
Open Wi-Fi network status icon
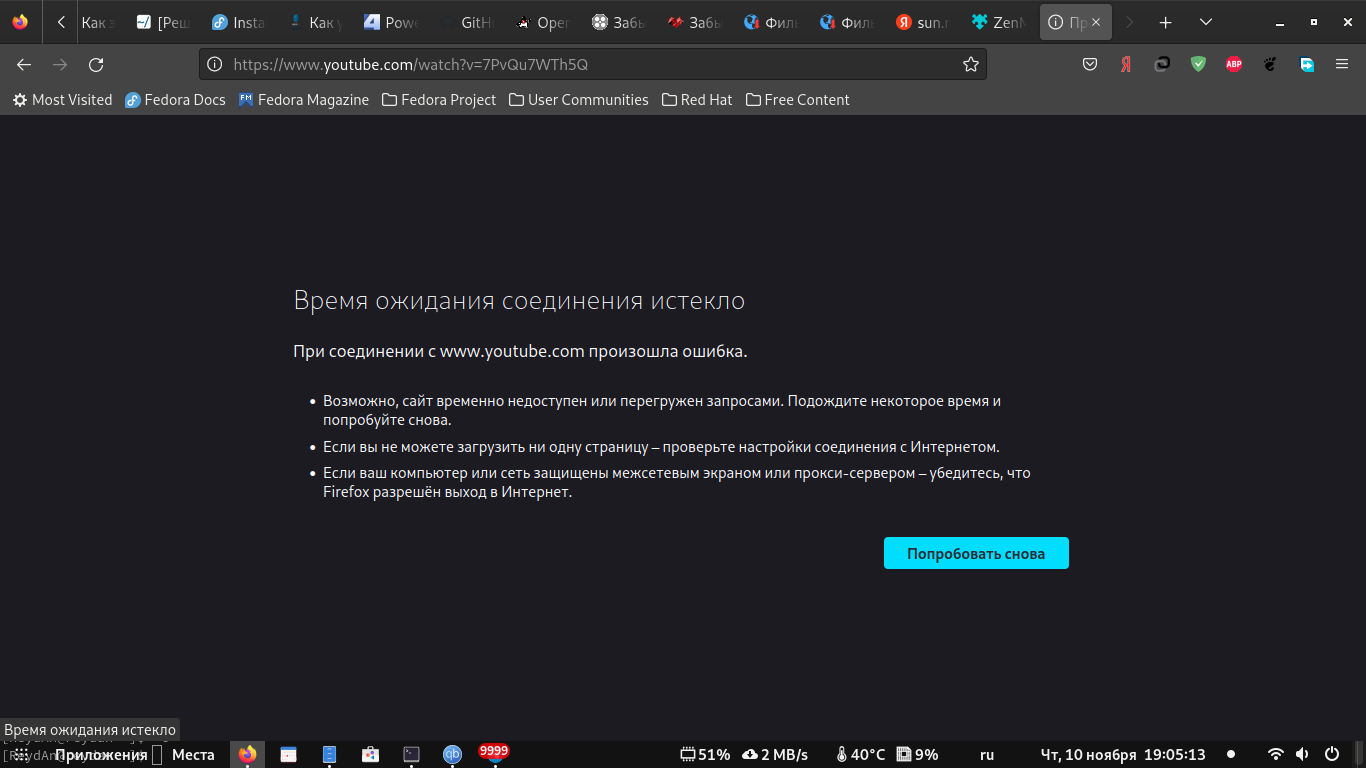point(1276,754)
